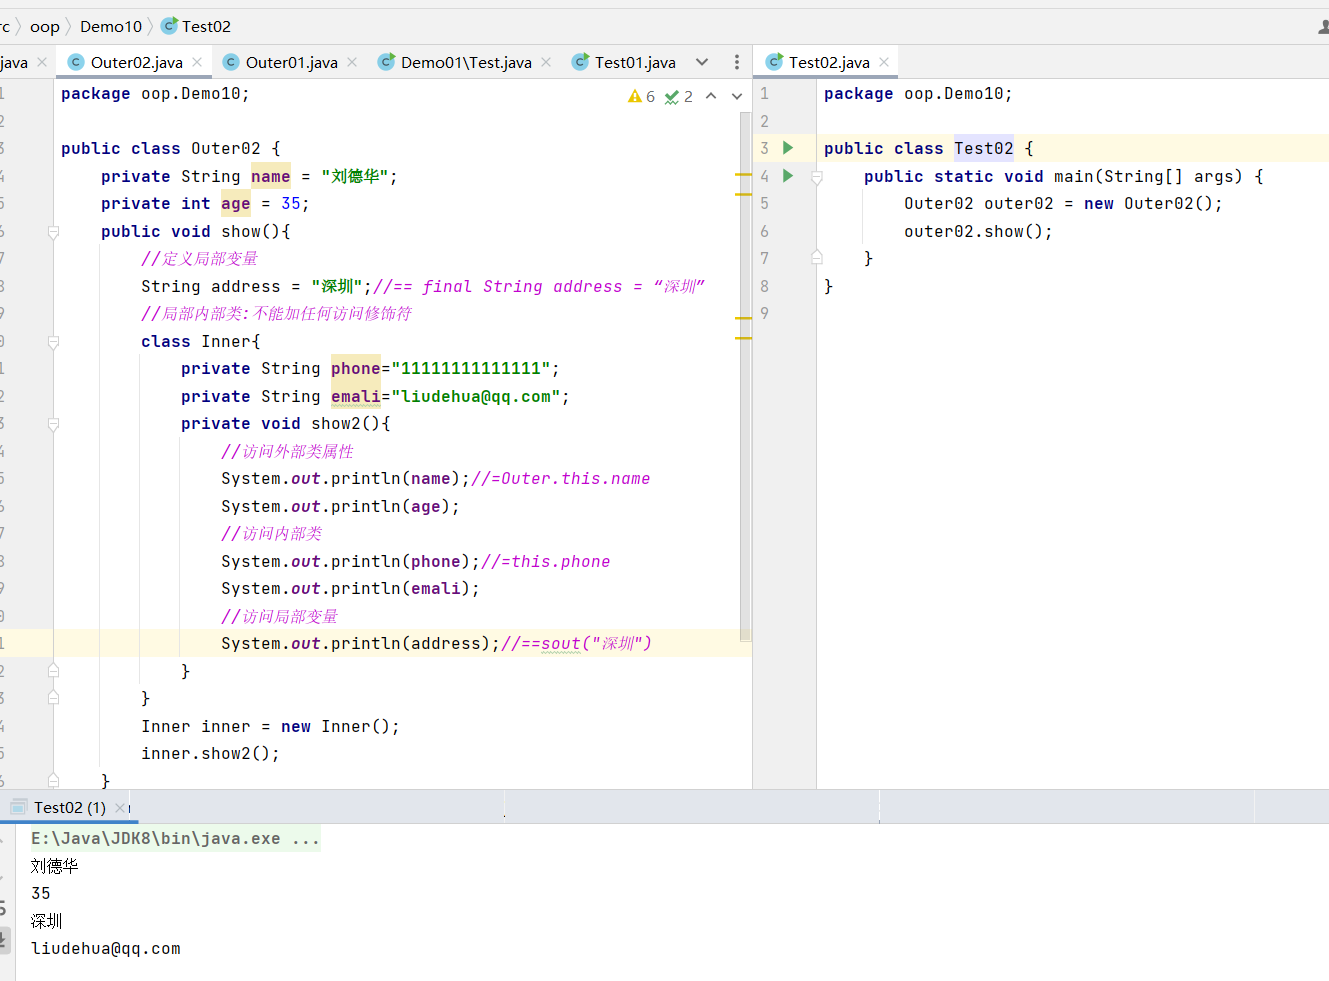Click the green typo checkmark showing 2
The height and width of the screenshot is (981, 1329).
pyautogui.click(x=679, y=96)
